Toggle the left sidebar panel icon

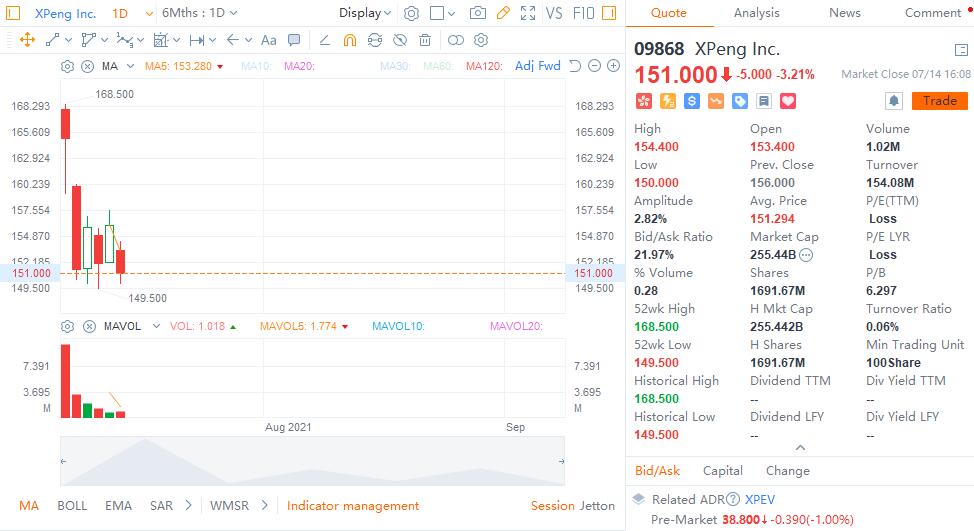(13, 13)
